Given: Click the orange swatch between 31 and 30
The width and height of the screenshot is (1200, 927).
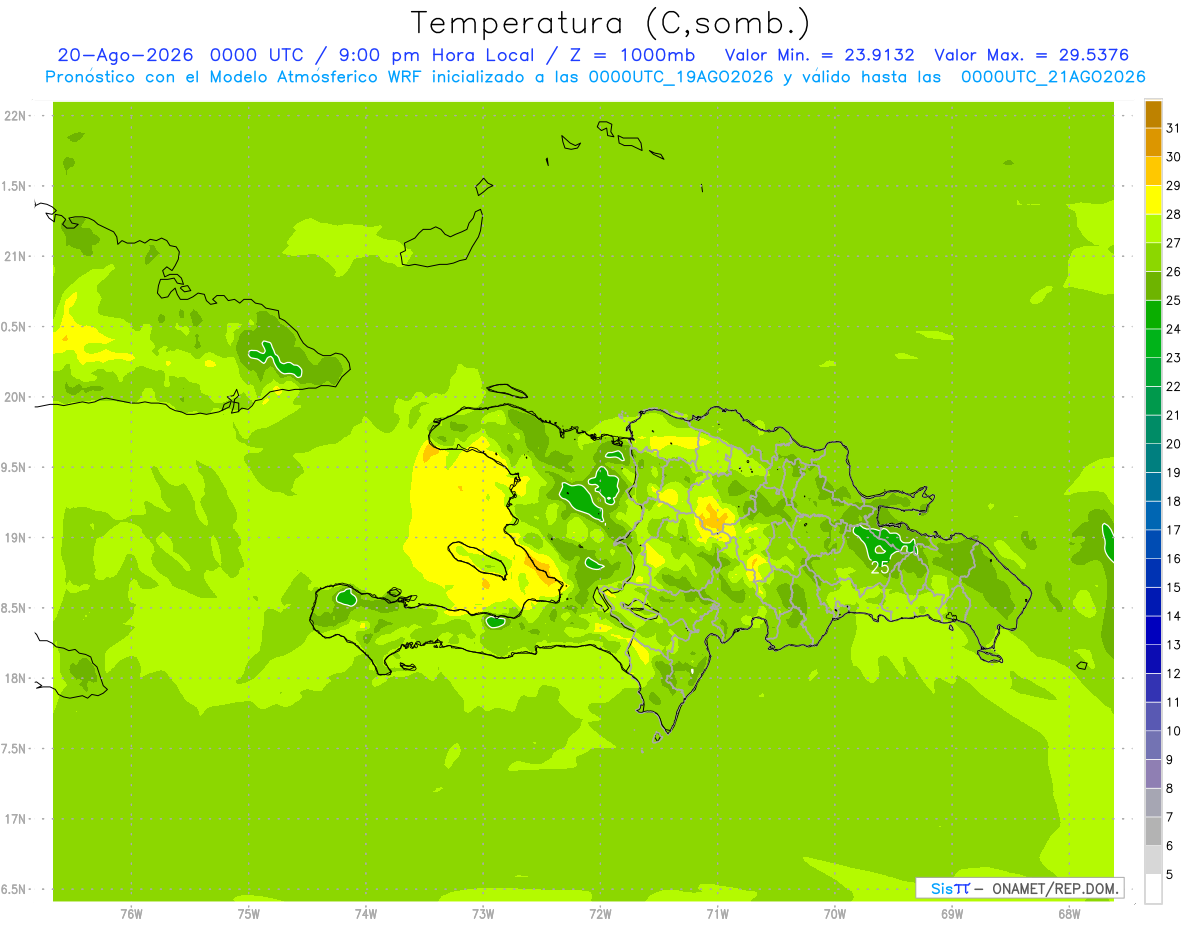Looking at the screenshot, I should click(x=1153, y=143).
